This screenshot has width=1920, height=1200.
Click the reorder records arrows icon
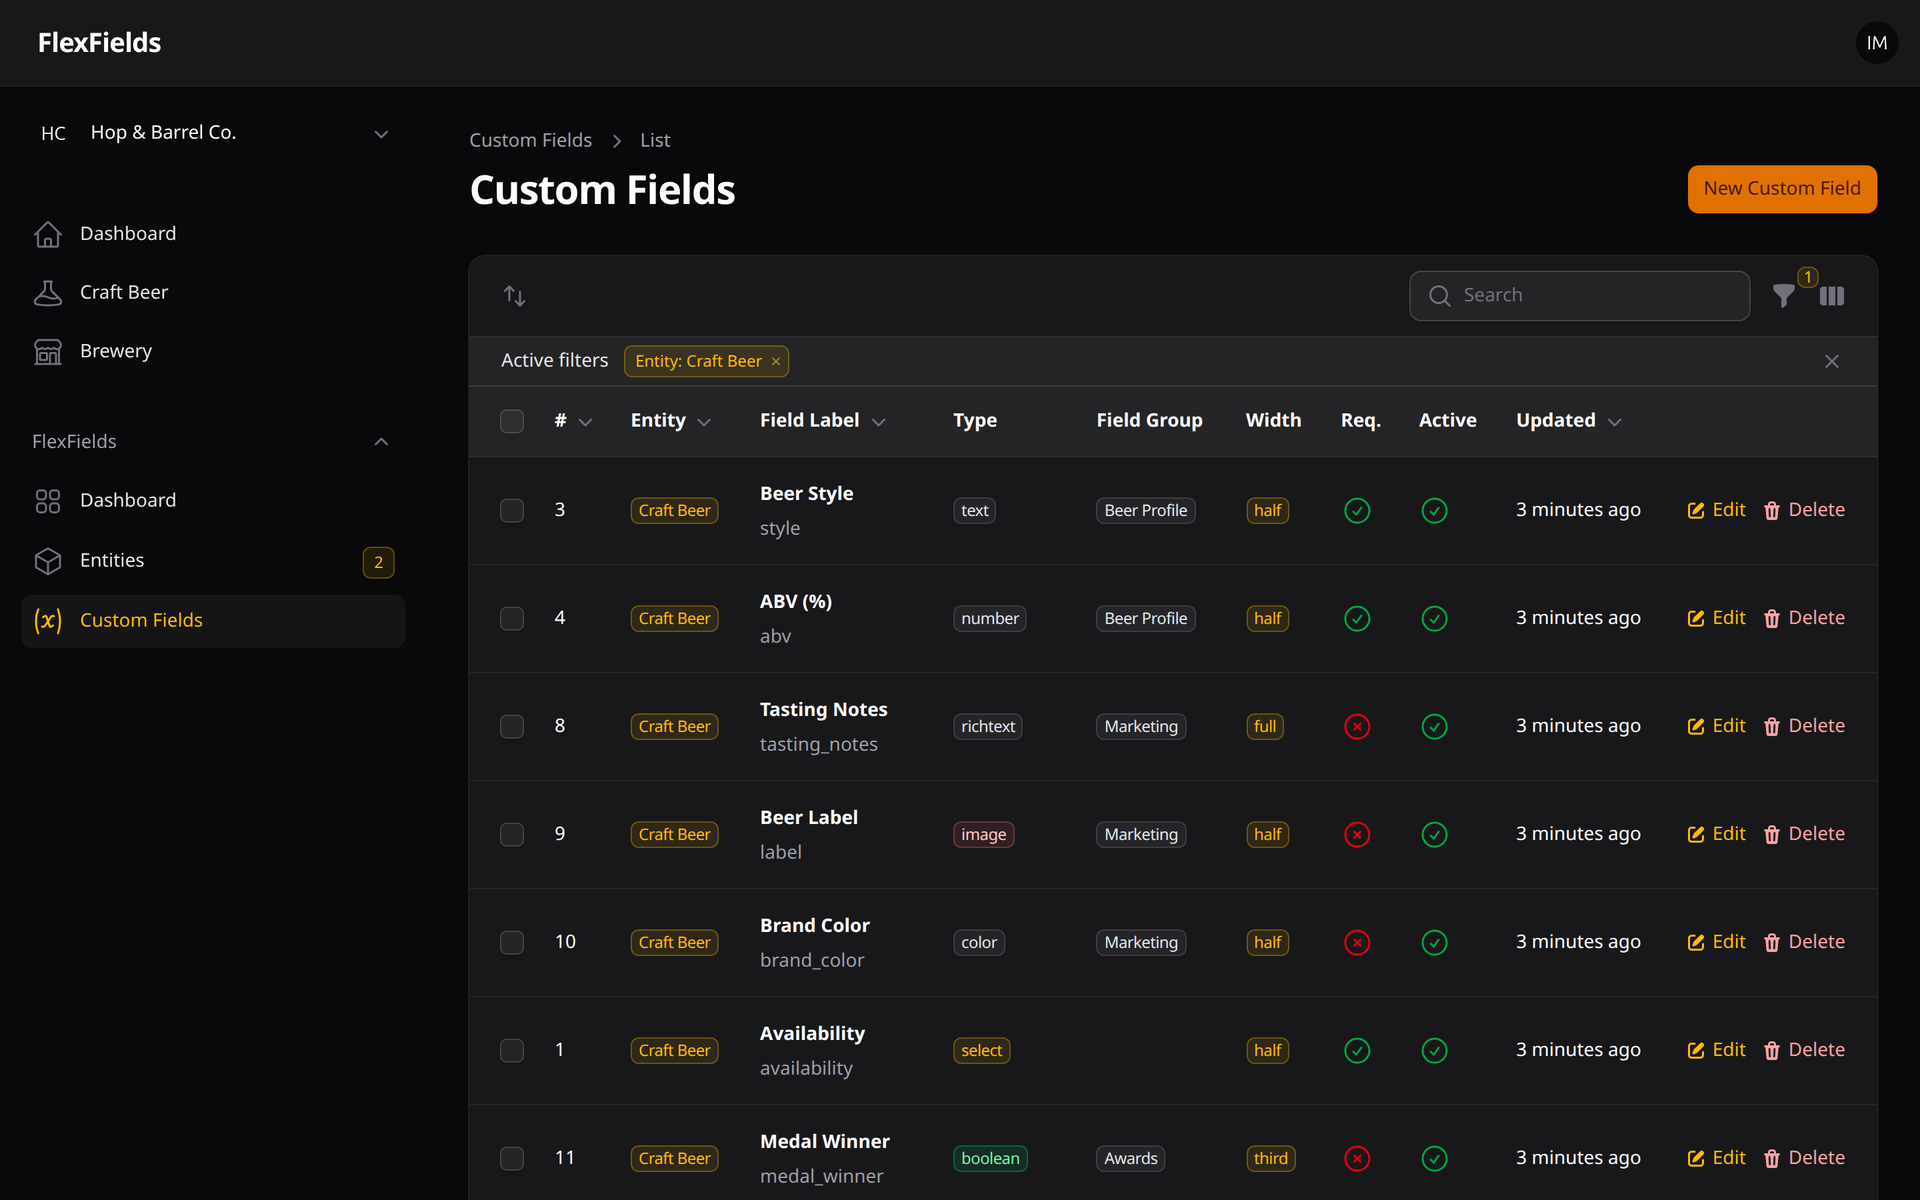pyautogui.click(x=515, y=296)
